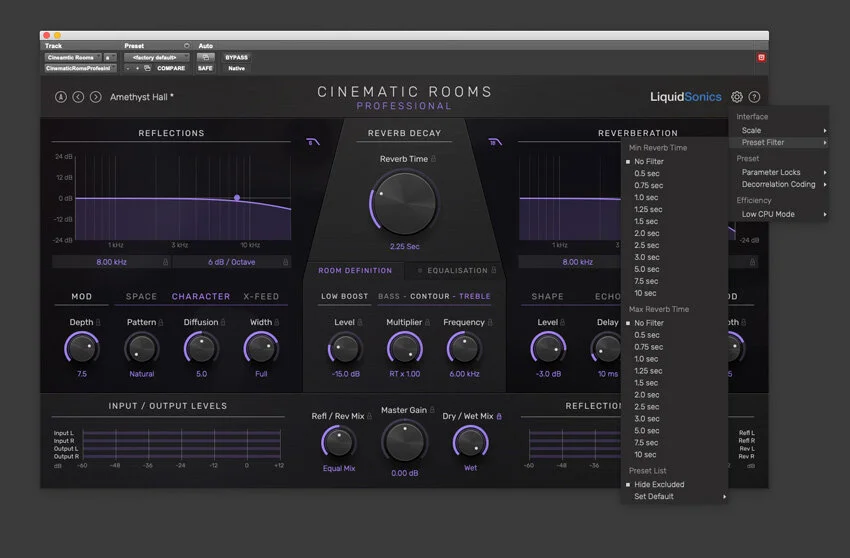This screenshot has width=850, height=558.
Task: Select the SPACE tab
Action: (141, 297)
